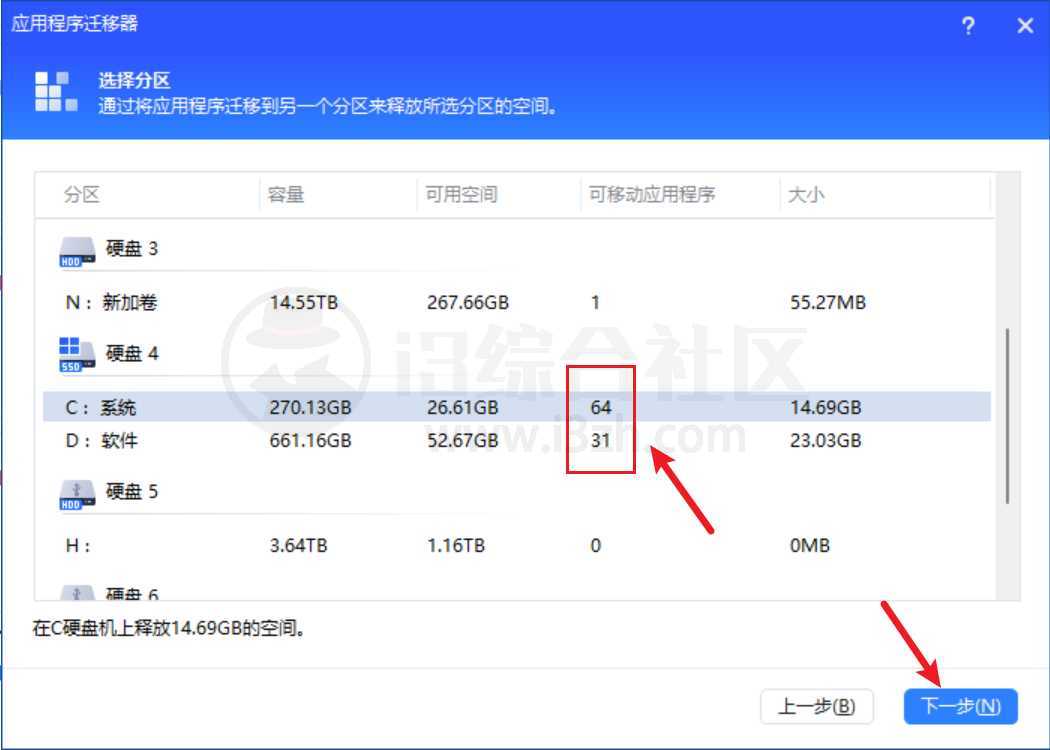The image size is (1050, 750).
Task: Click the help question mark icon
Action: pos(968,26)
